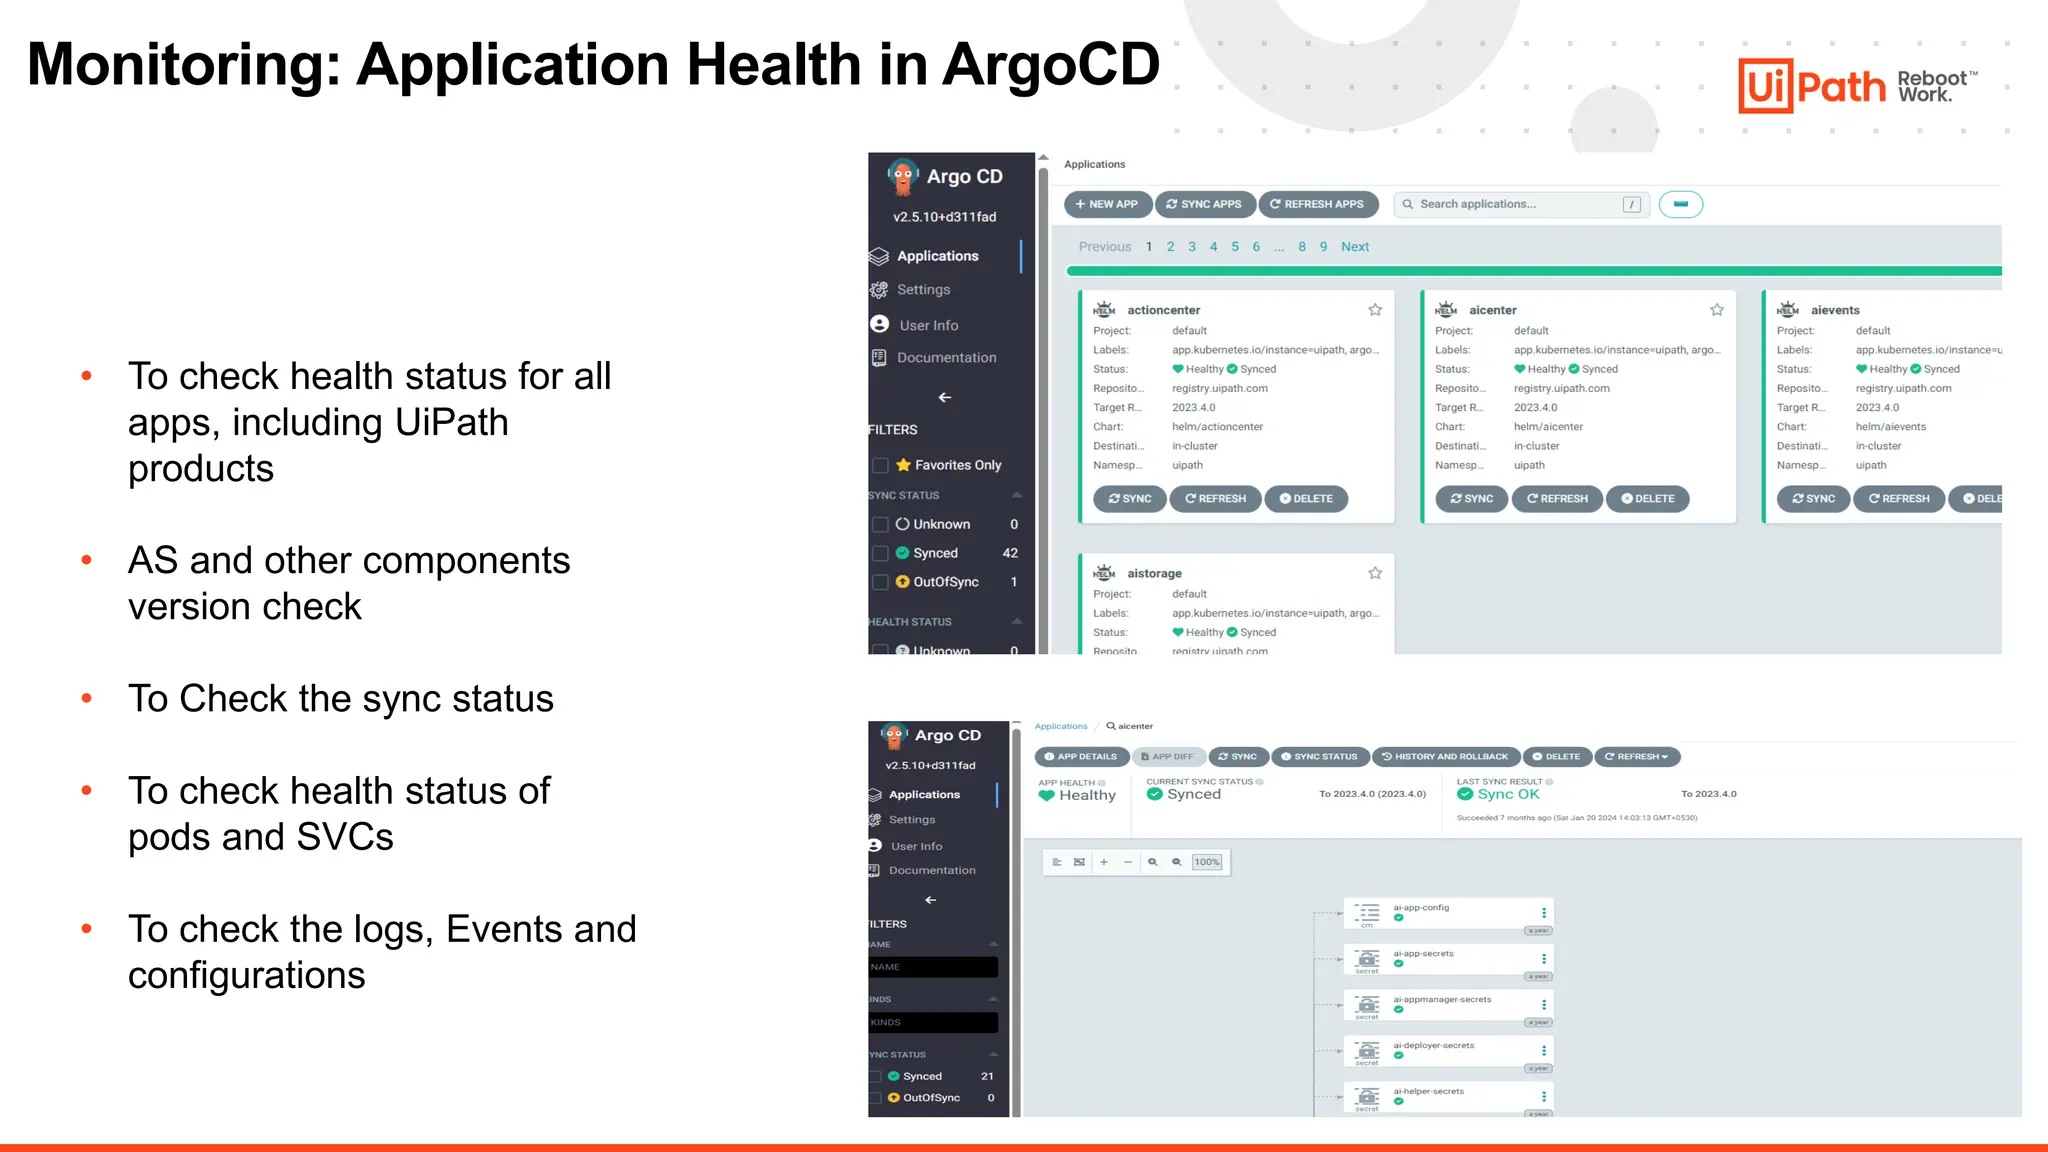2048x1152 pixels.
Task: Click HISTORY AND ROLLBACK button
Action: pyautogui.click(x=1445, y=757)
